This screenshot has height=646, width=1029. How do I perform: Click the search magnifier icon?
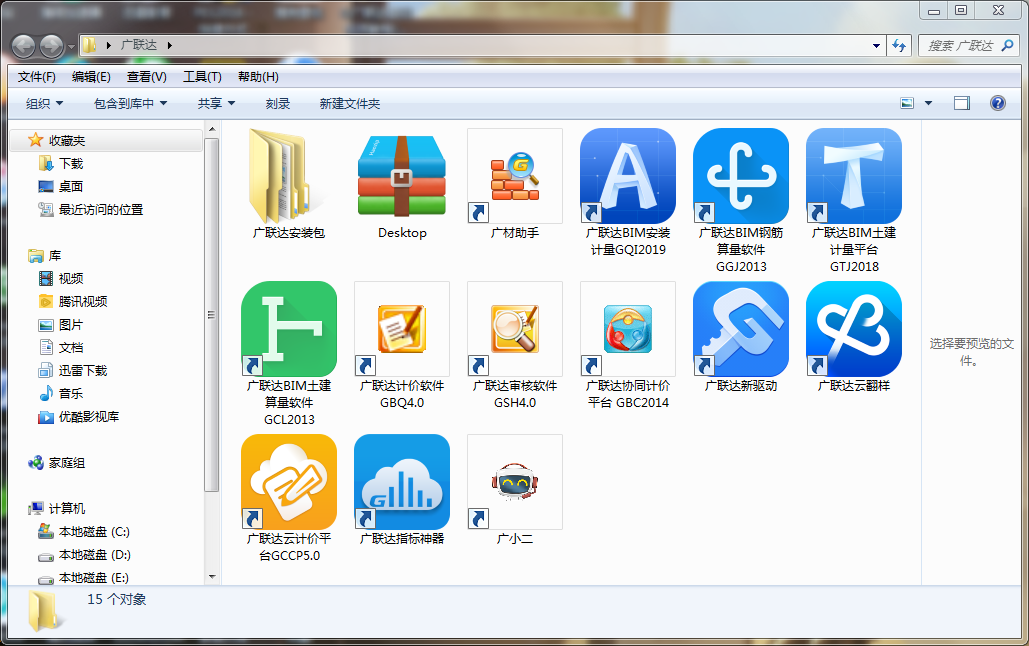pos(1008,45)
